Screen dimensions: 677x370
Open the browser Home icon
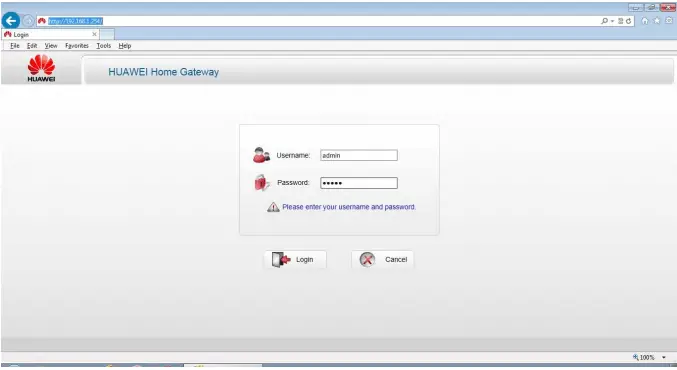click(x=645, y=21)
